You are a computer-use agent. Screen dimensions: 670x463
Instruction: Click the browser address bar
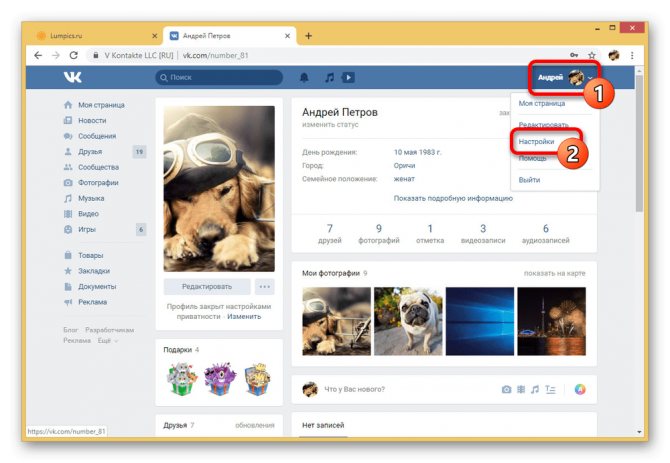[x=325, y=55]
